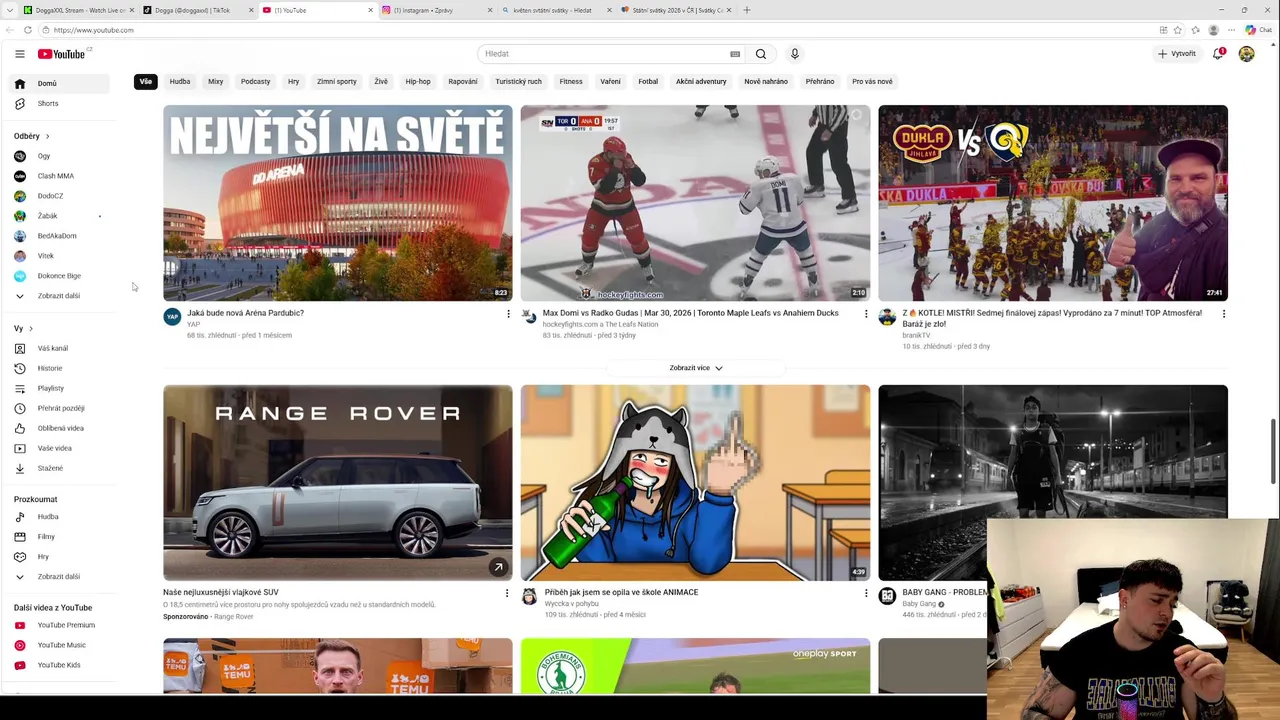Open YouTube Premium link
The height and width of the screenshot is (720, 1280).
pos(58,625)
